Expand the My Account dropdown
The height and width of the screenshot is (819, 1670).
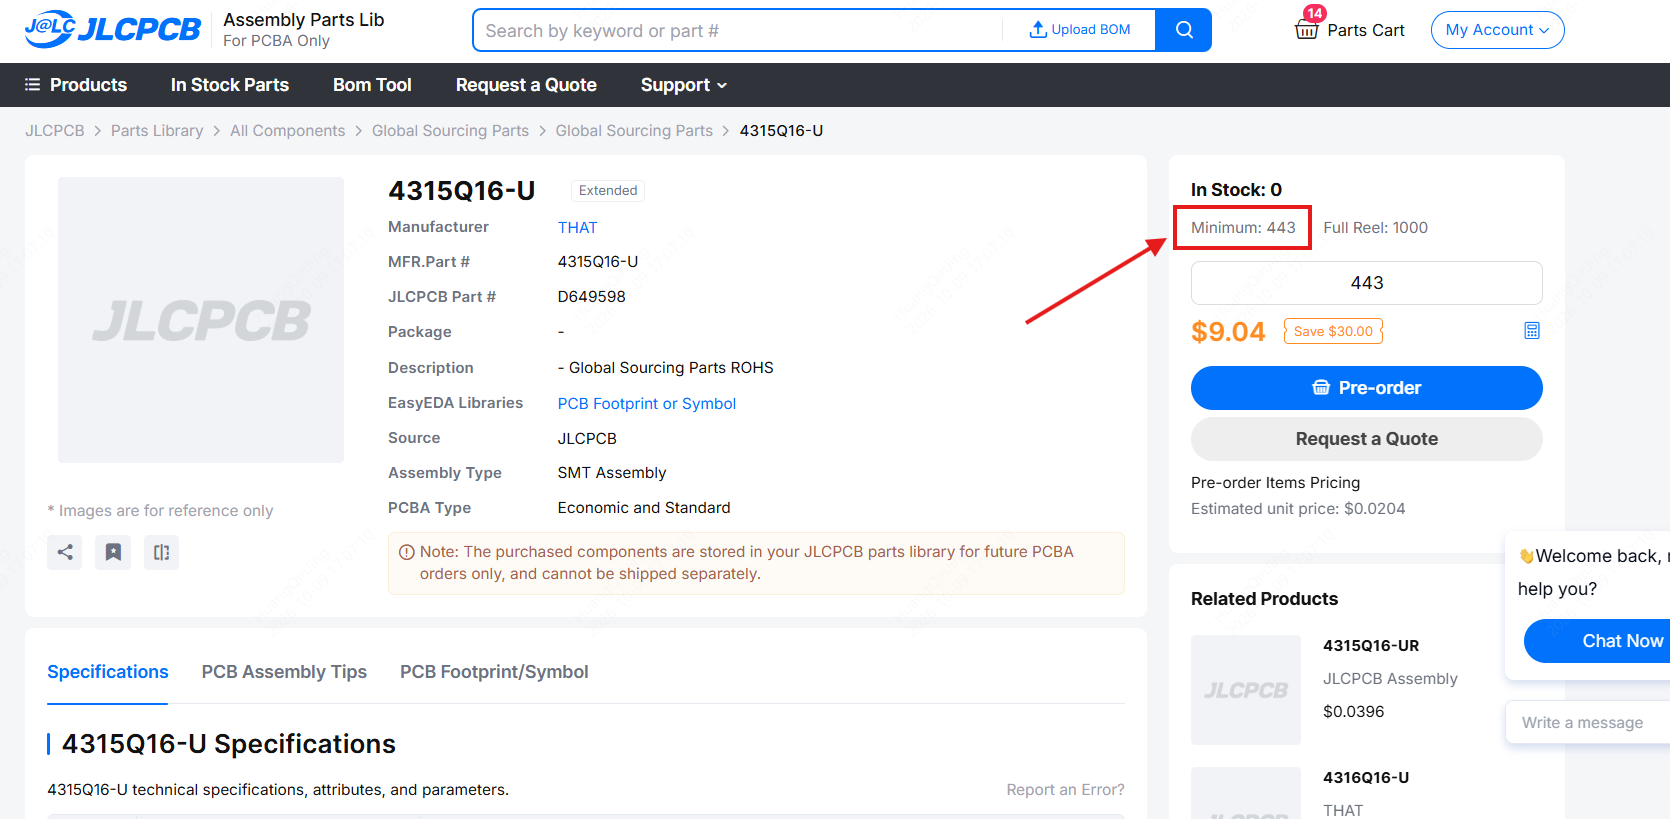1497,30
